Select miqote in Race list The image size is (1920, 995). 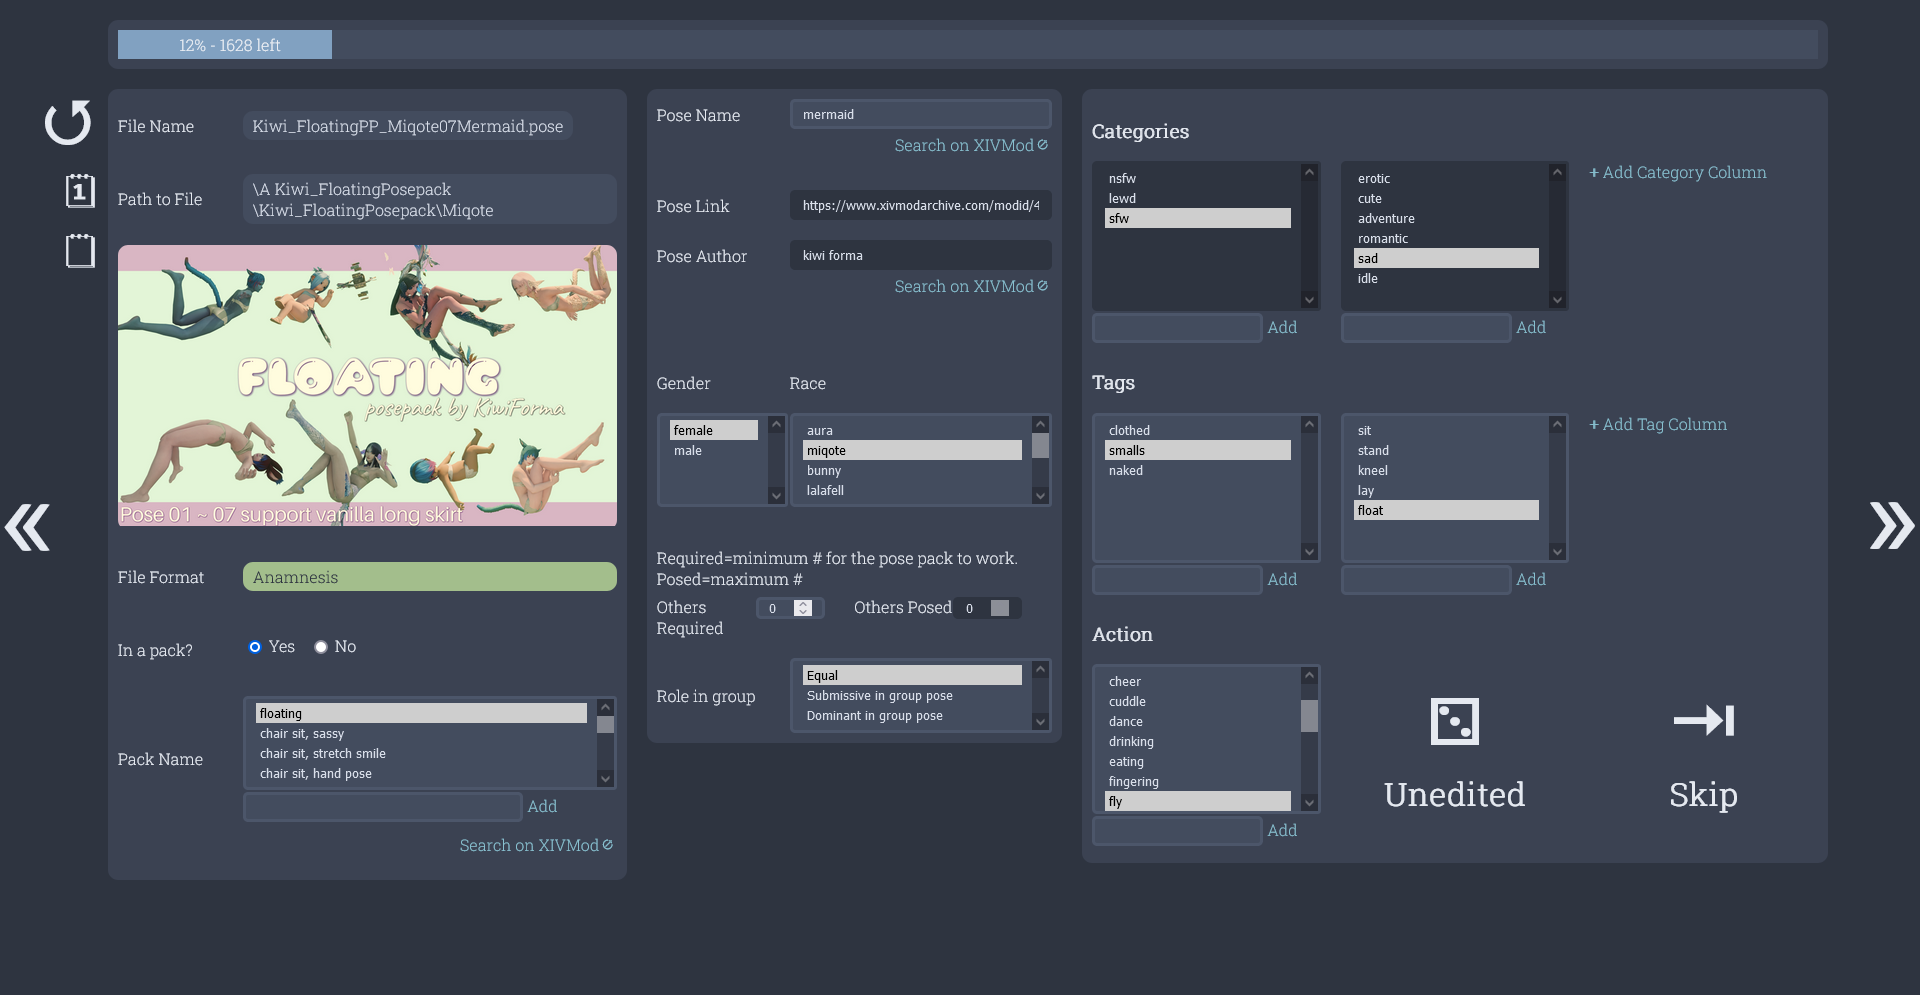(x=912, y=450)
